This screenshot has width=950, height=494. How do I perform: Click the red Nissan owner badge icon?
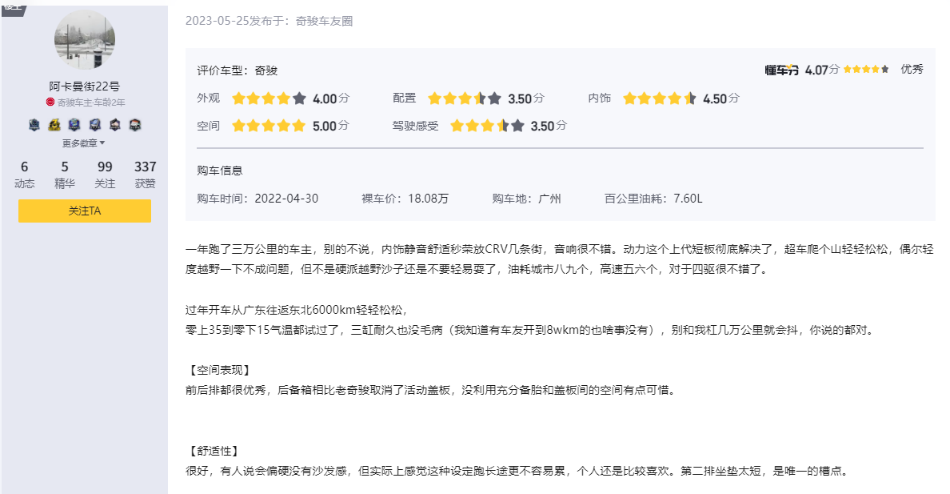click(x=50, y=102)
